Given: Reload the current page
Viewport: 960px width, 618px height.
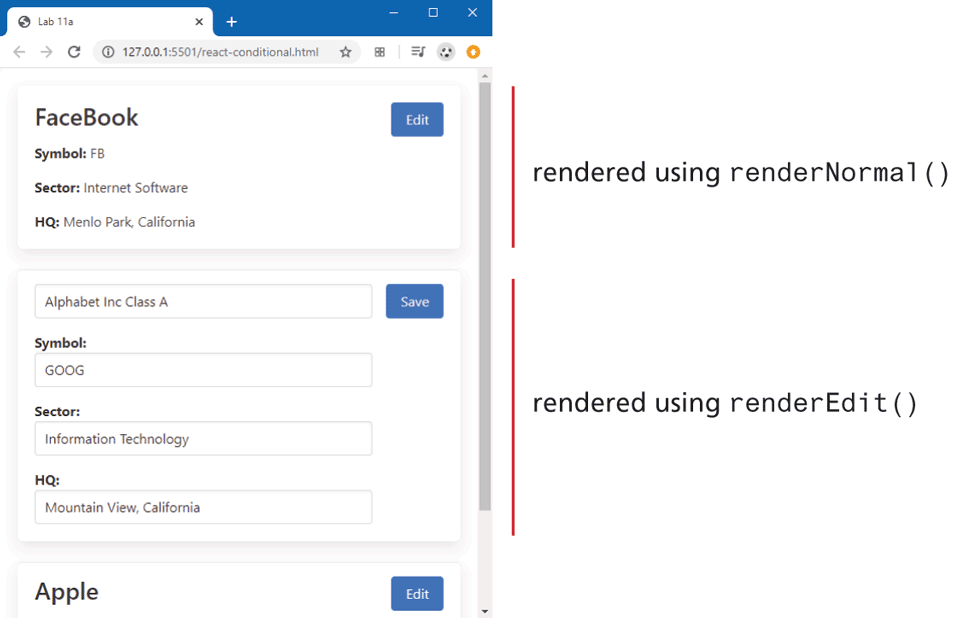Looking at the screenshot, I should coord(74,52).
